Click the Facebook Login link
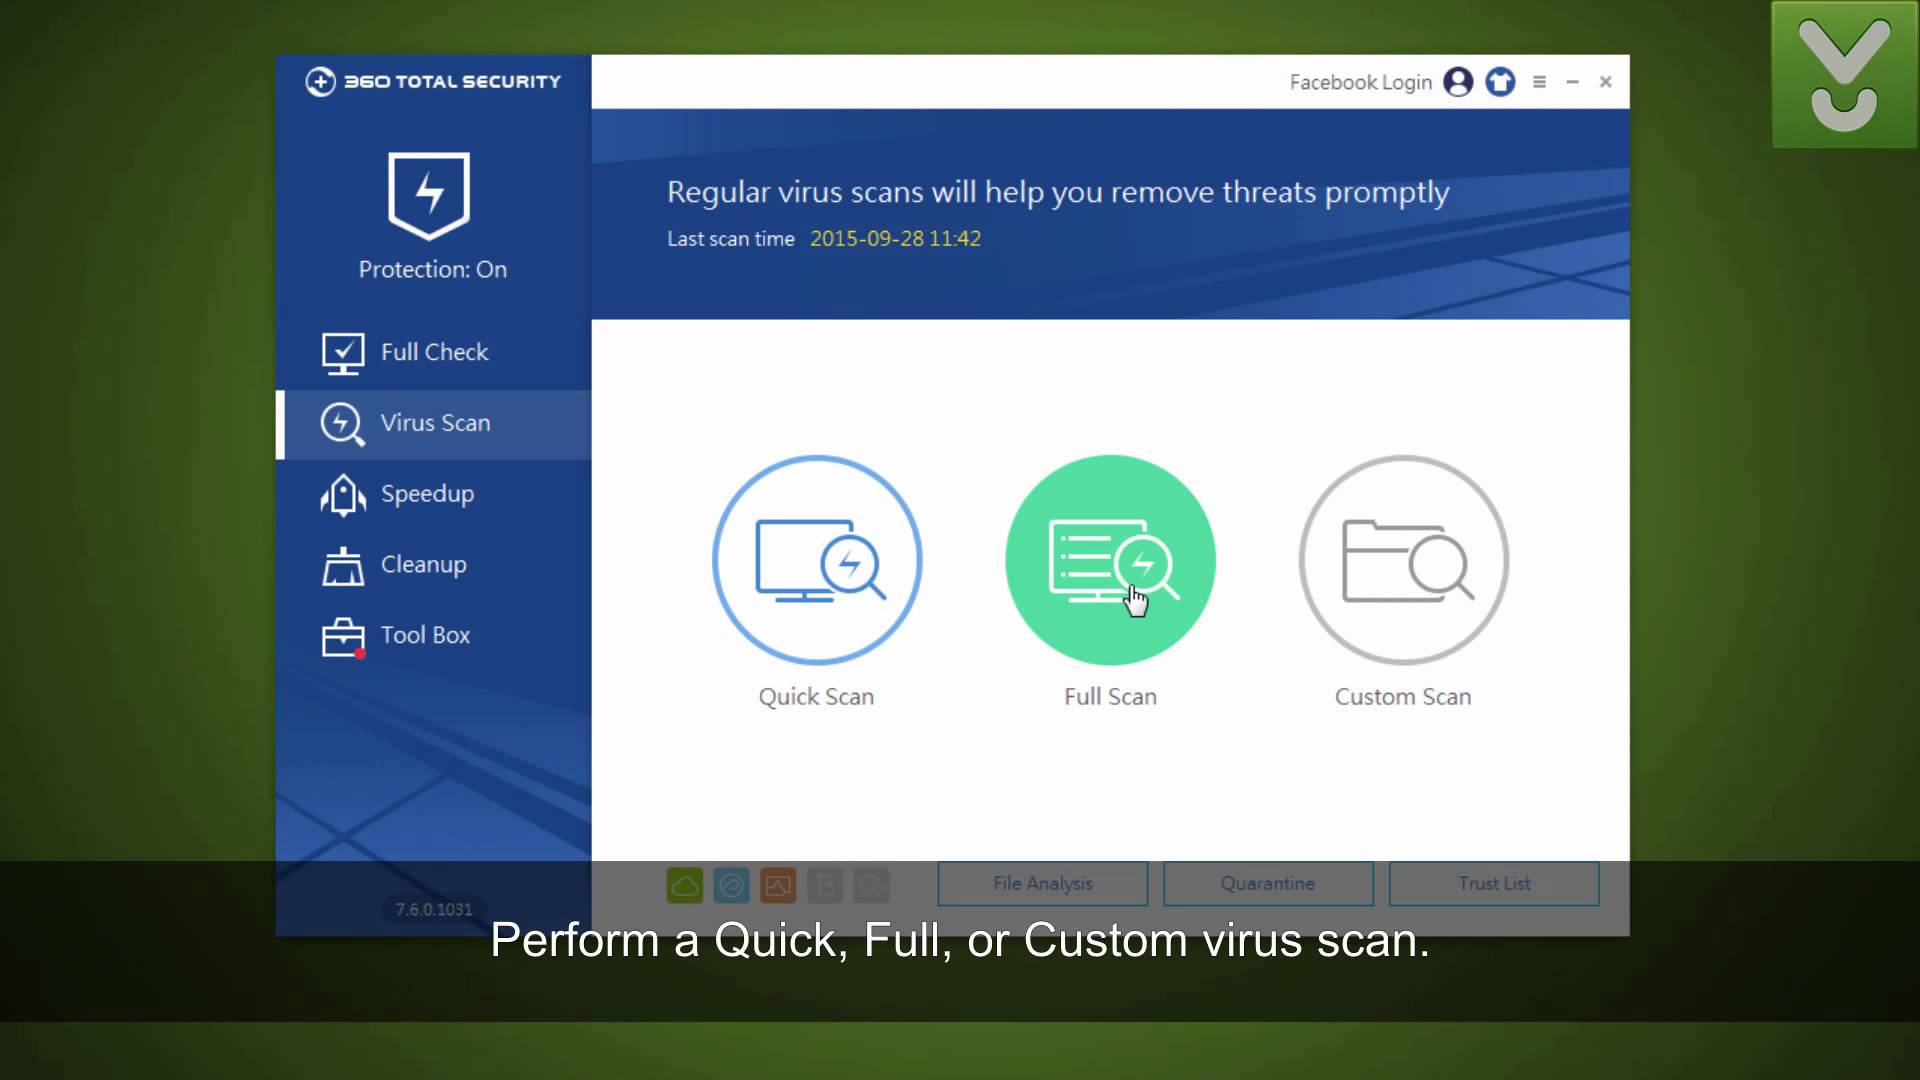The width and height of the screenshot is (1920, 1080). pyautogui.click(x=1360, y=82)
